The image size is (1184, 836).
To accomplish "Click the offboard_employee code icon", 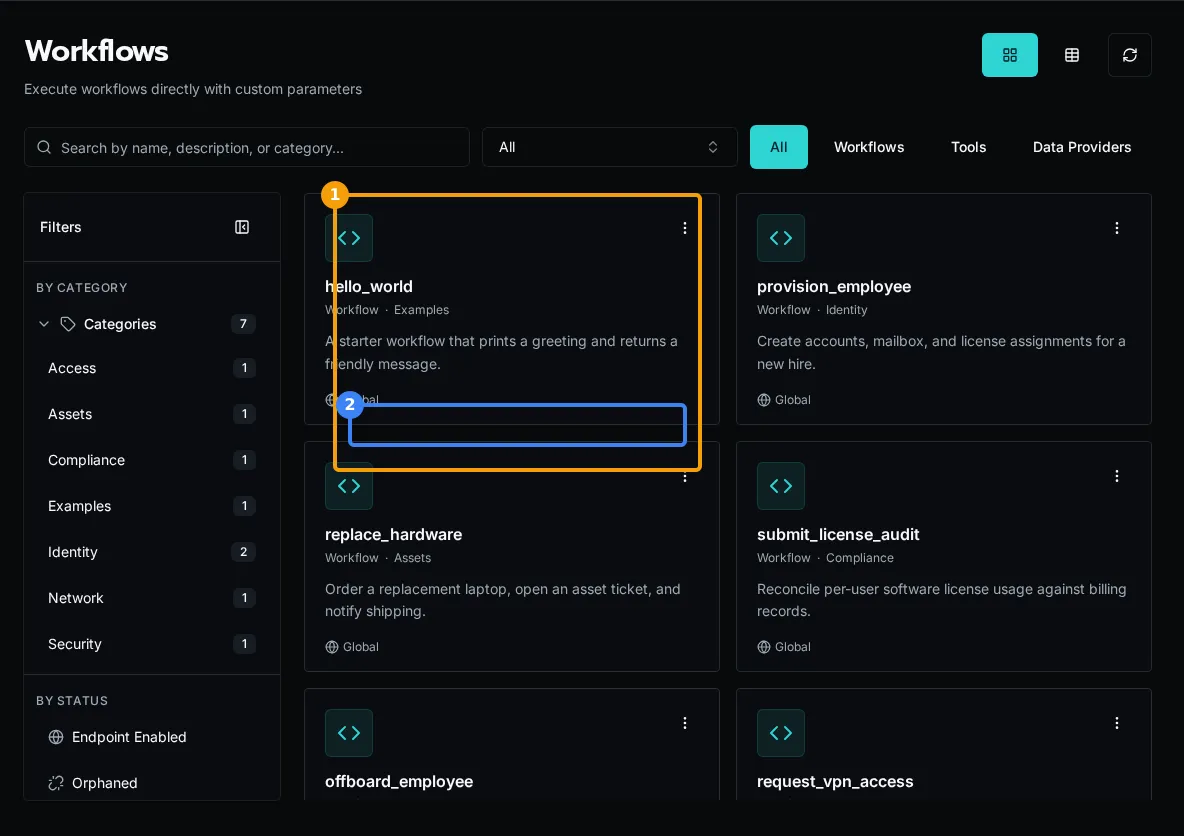I will coord(349,733).
